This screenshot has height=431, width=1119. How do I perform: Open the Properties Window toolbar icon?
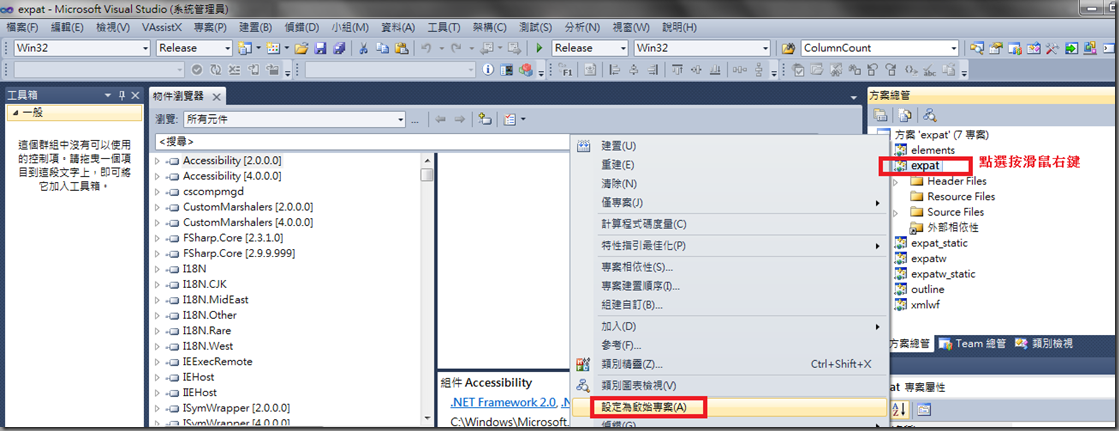click(995, 49)
